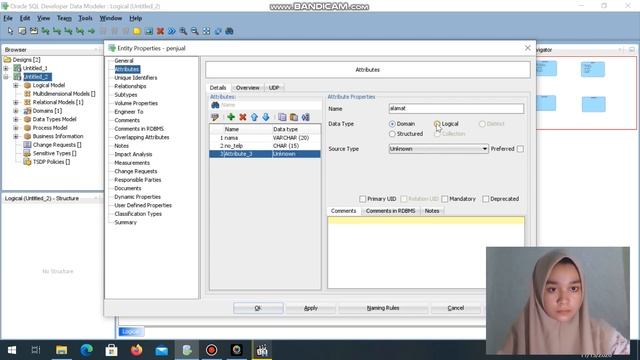This screenshot has height=360, width=640.
Task: Click the attribute properties icon after paste
Action: pos(305,117)
